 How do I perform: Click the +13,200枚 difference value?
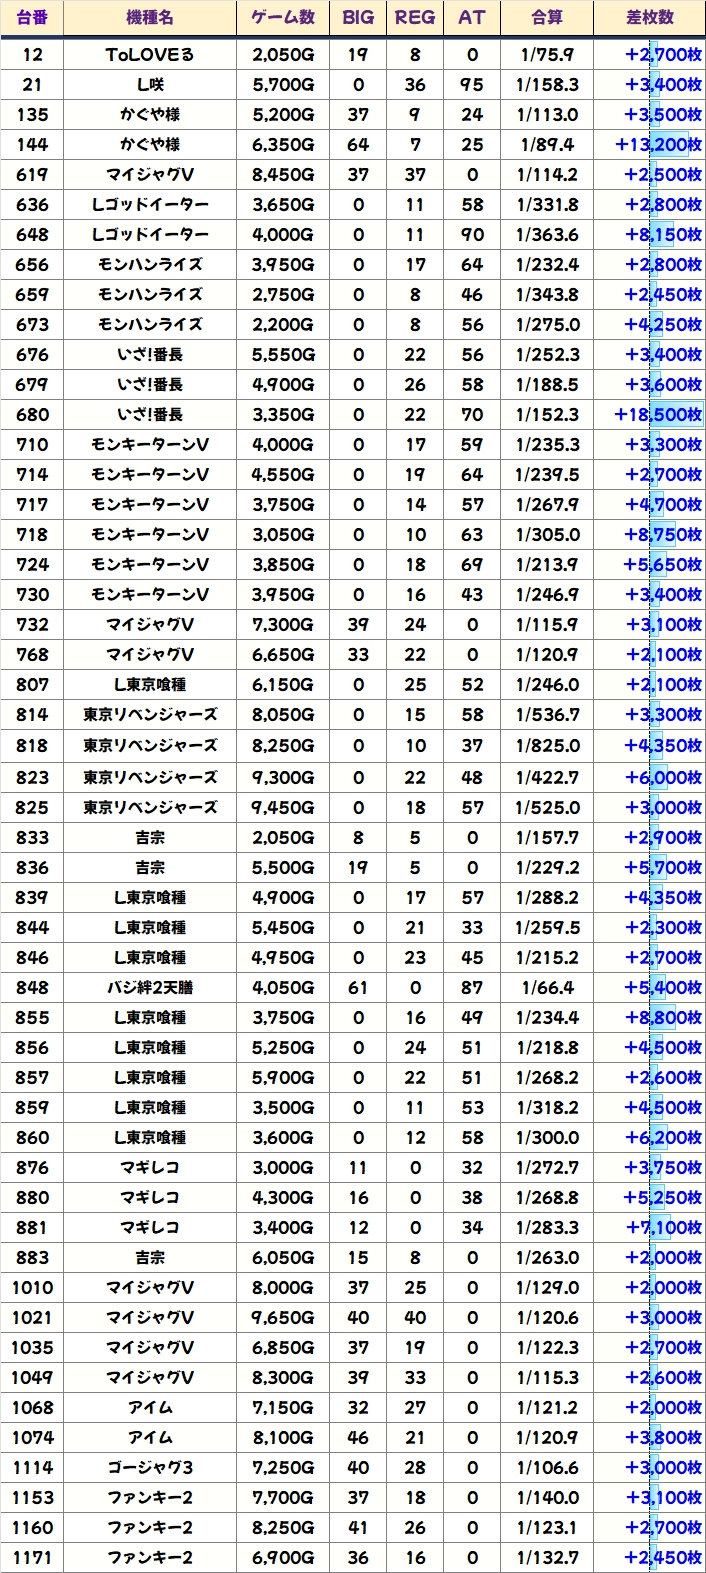(659, 145)
